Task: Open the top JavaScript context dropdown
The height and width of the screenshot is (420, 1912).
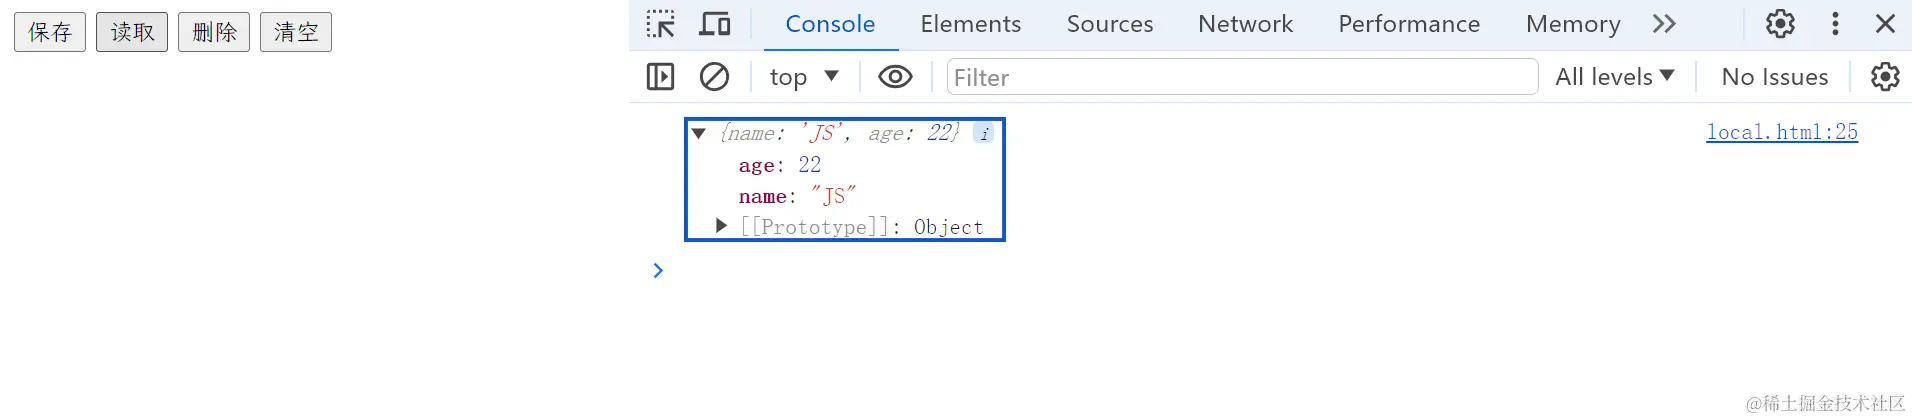Action: point(804,77)
